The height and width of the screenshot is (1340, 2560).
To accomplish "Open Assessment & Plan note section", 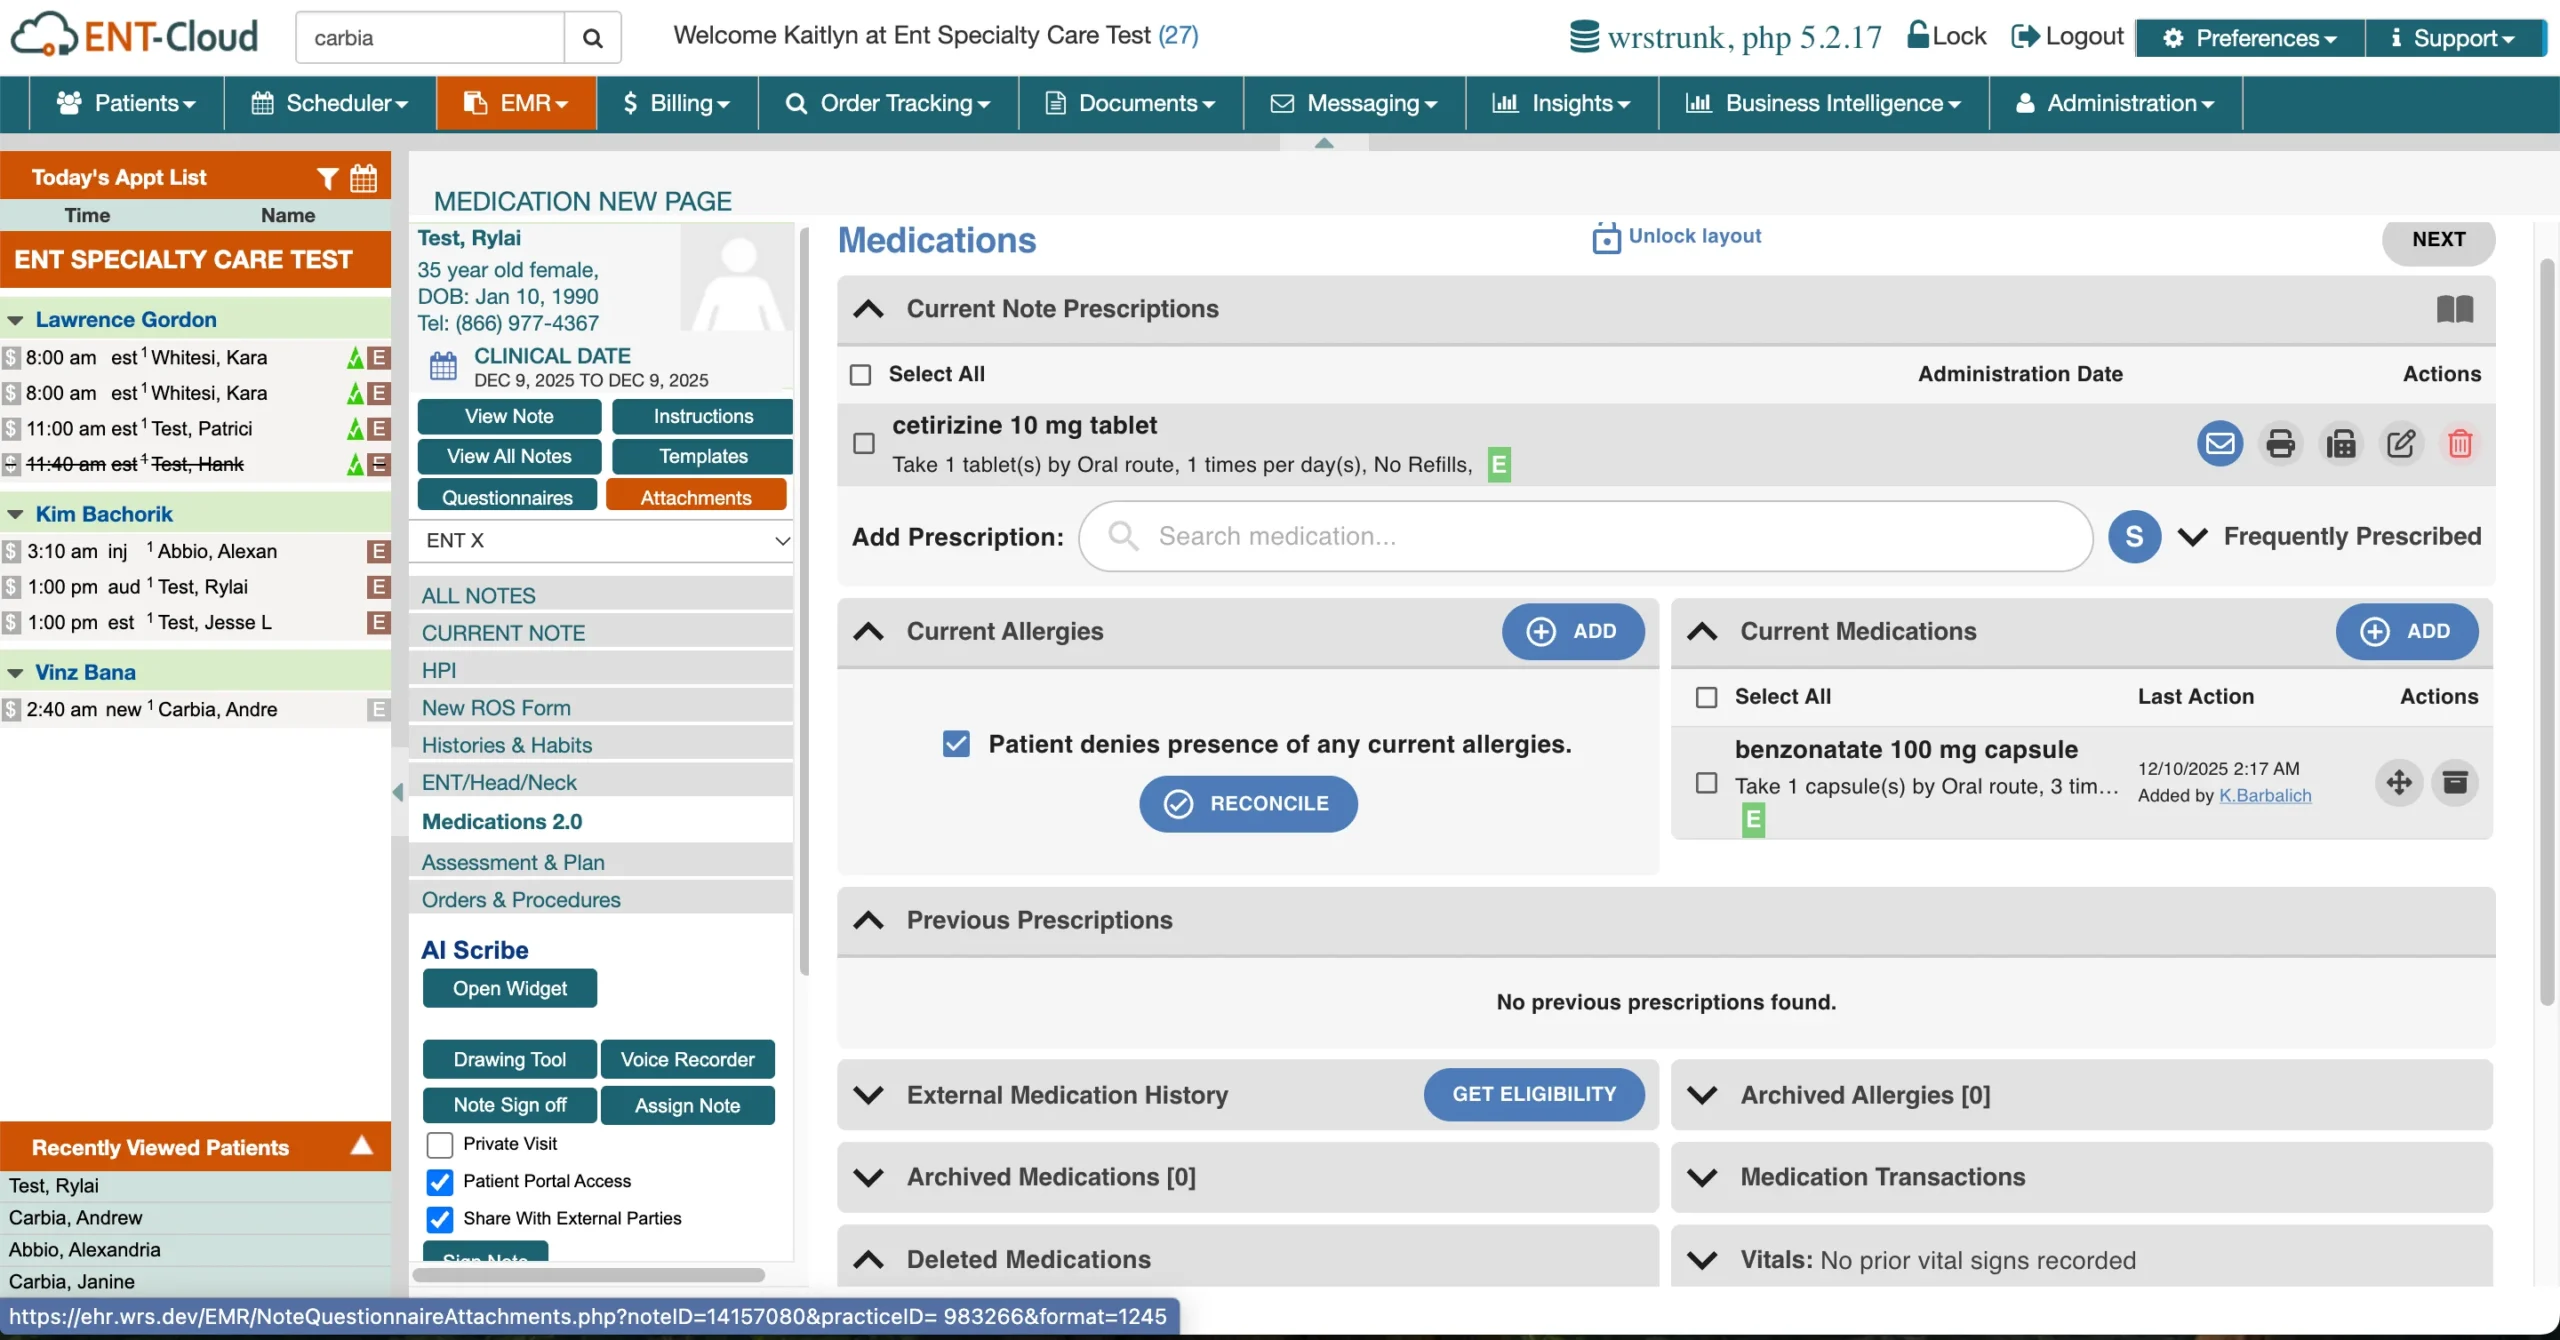I will point(513,862).
